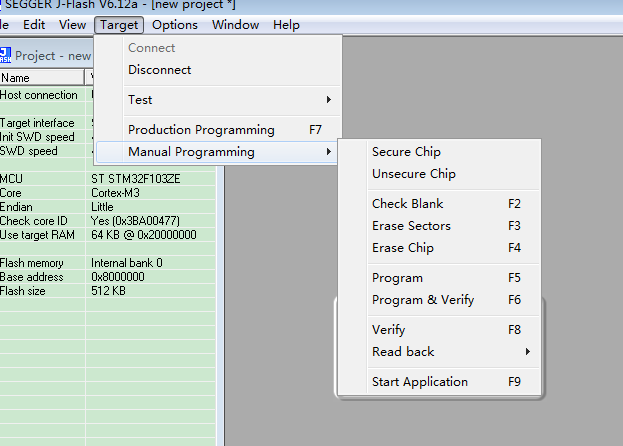Image resolution: width=623 pixels, height=446 pixels.
Task: Click the Little endian value
Action: pyautogui.click(x=102, y=207)
